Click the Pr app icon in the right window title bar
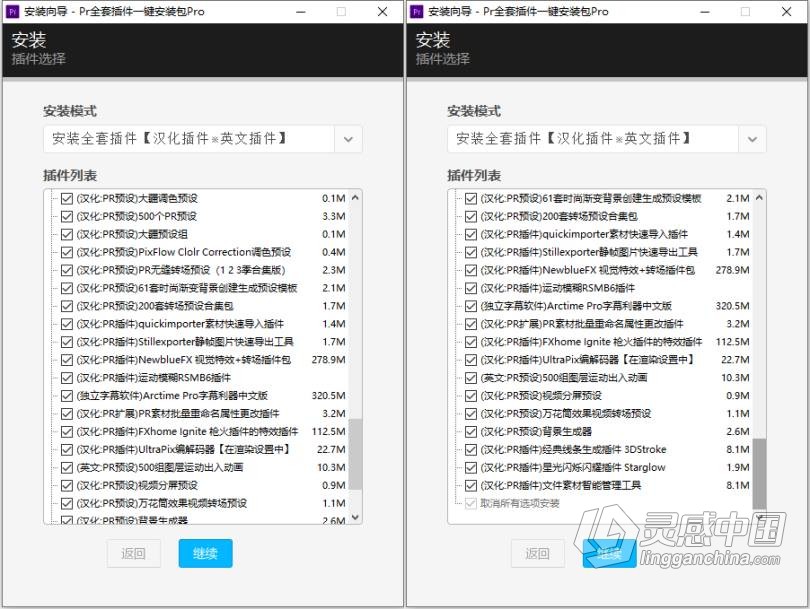The image size is (810, 609). (417, 11)
